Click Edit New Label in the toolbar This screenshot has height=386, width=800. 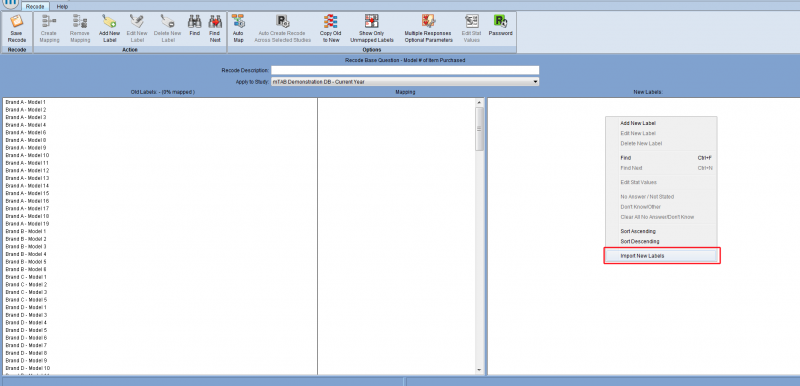137,29
